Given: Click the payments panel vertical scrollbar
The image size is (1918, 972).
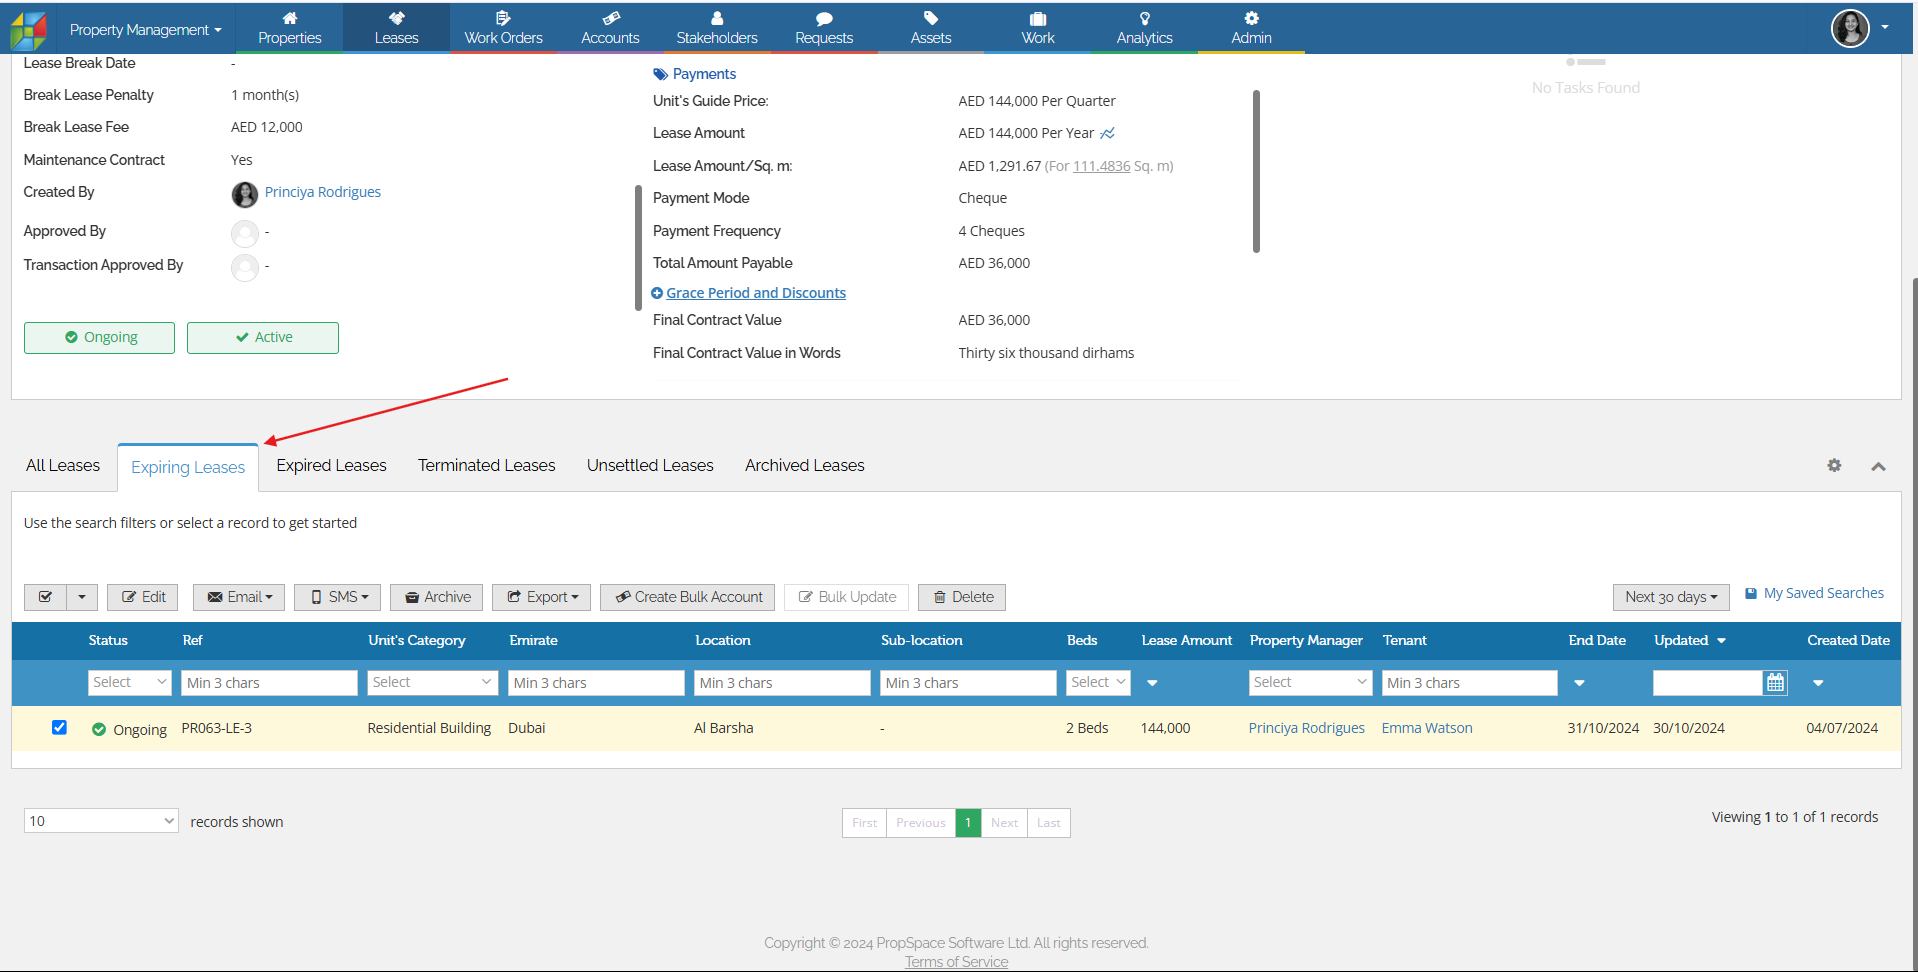Looking at the screenshot, I should coord(1255,171).
